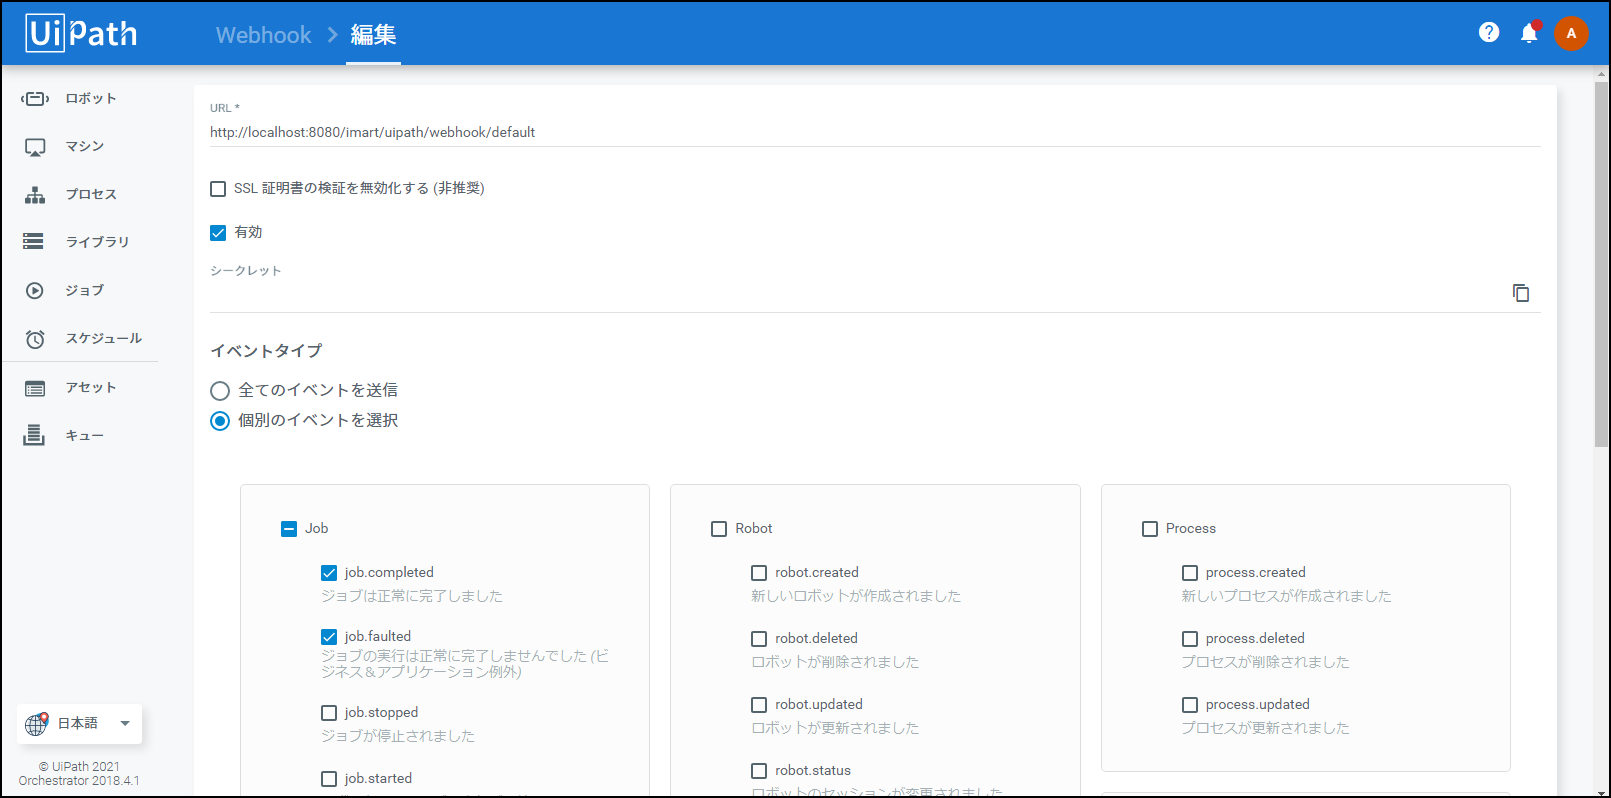Open the user avatar account menu
1611x798 pixels.
(x=1570, y=34)
